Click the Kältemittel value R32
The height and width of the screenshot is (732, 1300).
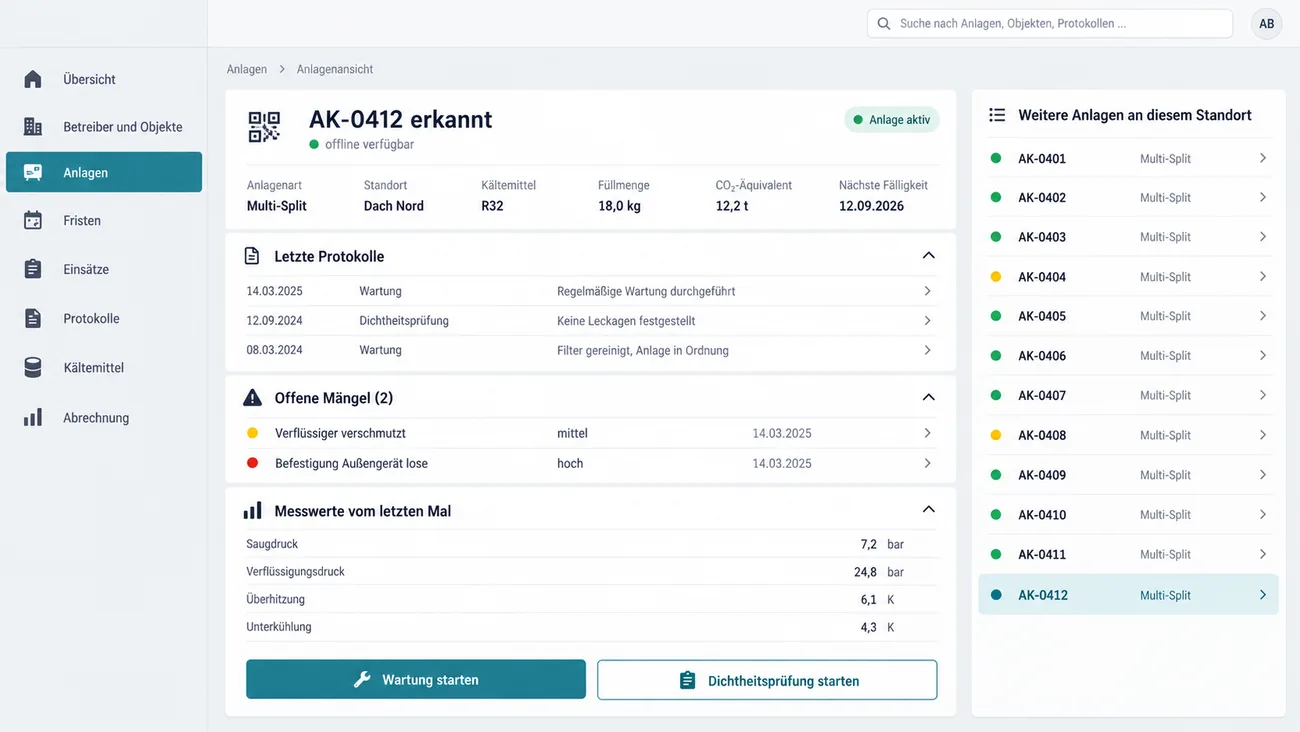tap(492, 206)
